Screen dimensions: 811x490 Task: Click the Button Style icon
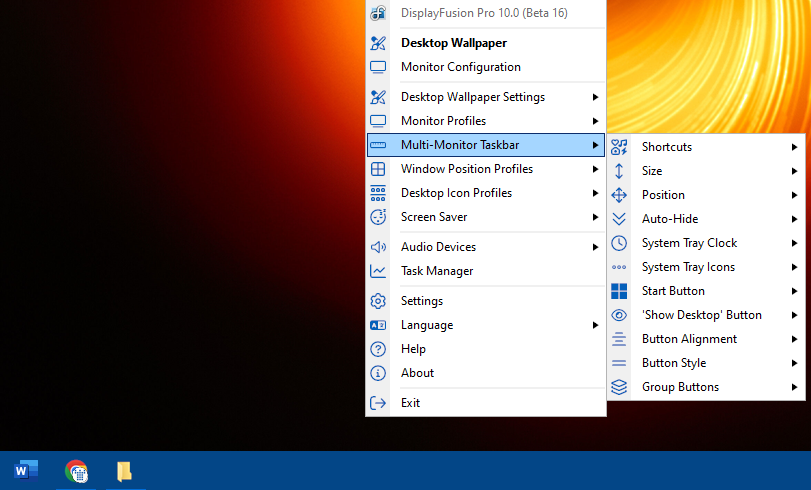619,363
